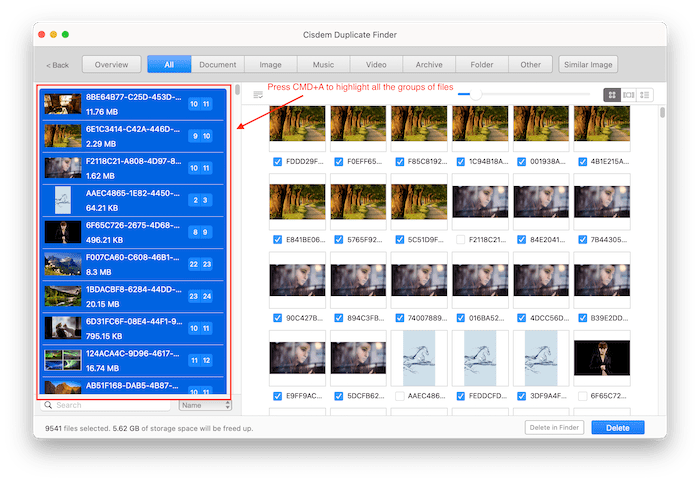The height and width of the screenshot is (482, 700).
Task: Click the select-all checklist icon
Action: (x=258, y=95)
